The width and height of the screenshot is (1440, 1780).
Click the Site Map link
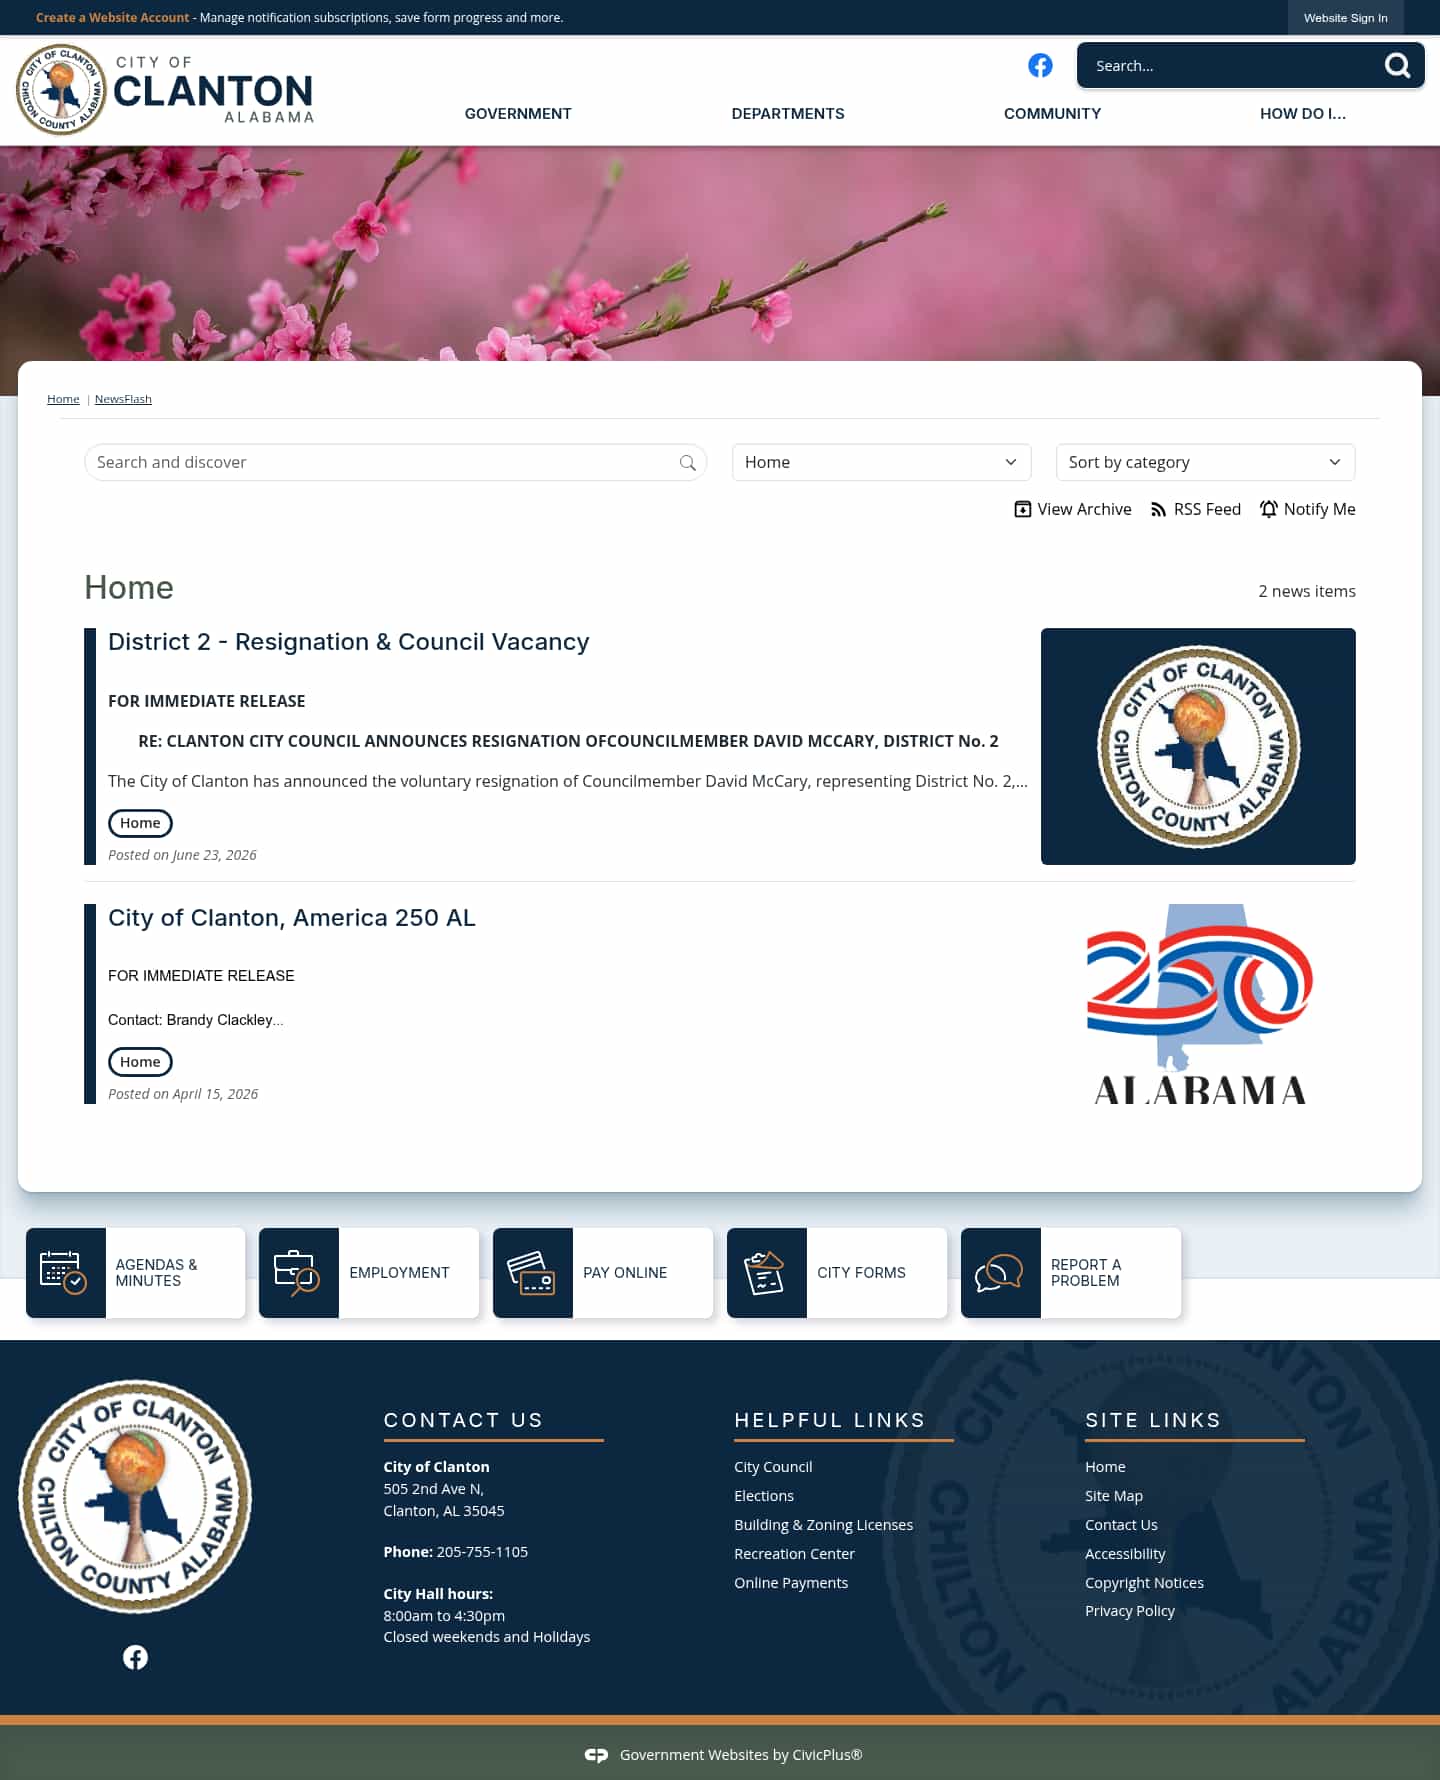[1114, 1496]
